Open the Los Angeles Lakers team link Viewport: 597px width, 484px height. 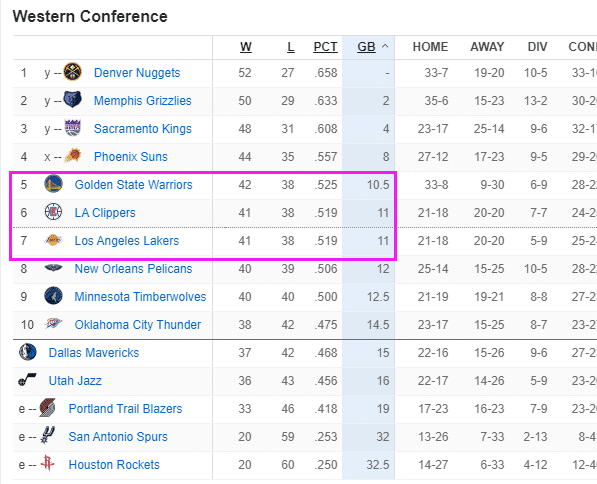pyautogui.click(x=126, y=241)
